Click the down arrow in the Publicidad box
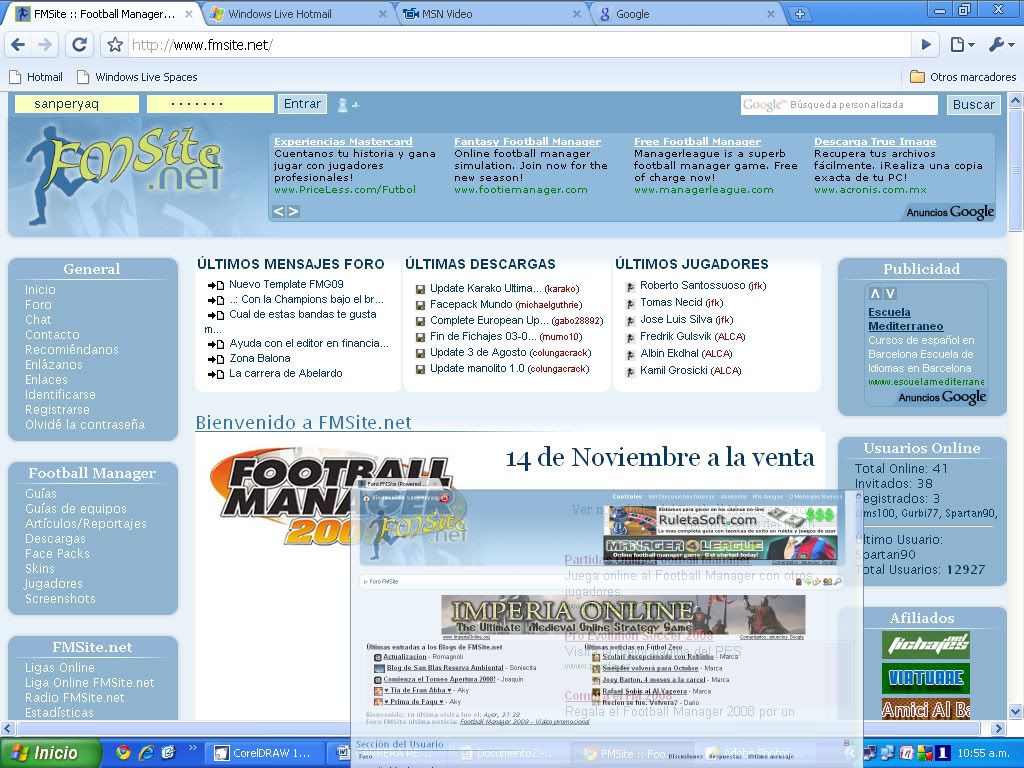Viewport: 1024px width, 768px height. (x=890, y=294)
